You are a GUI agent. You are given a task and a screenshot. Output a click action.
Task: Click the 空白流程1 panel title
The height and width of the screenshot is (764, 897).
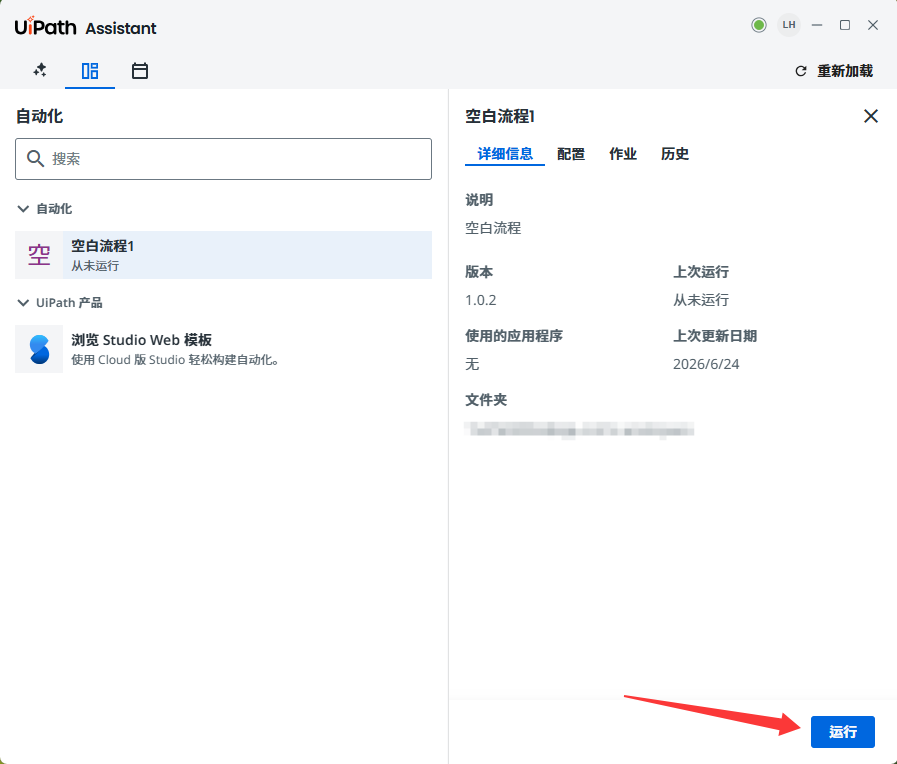click(x=500, y=116)
